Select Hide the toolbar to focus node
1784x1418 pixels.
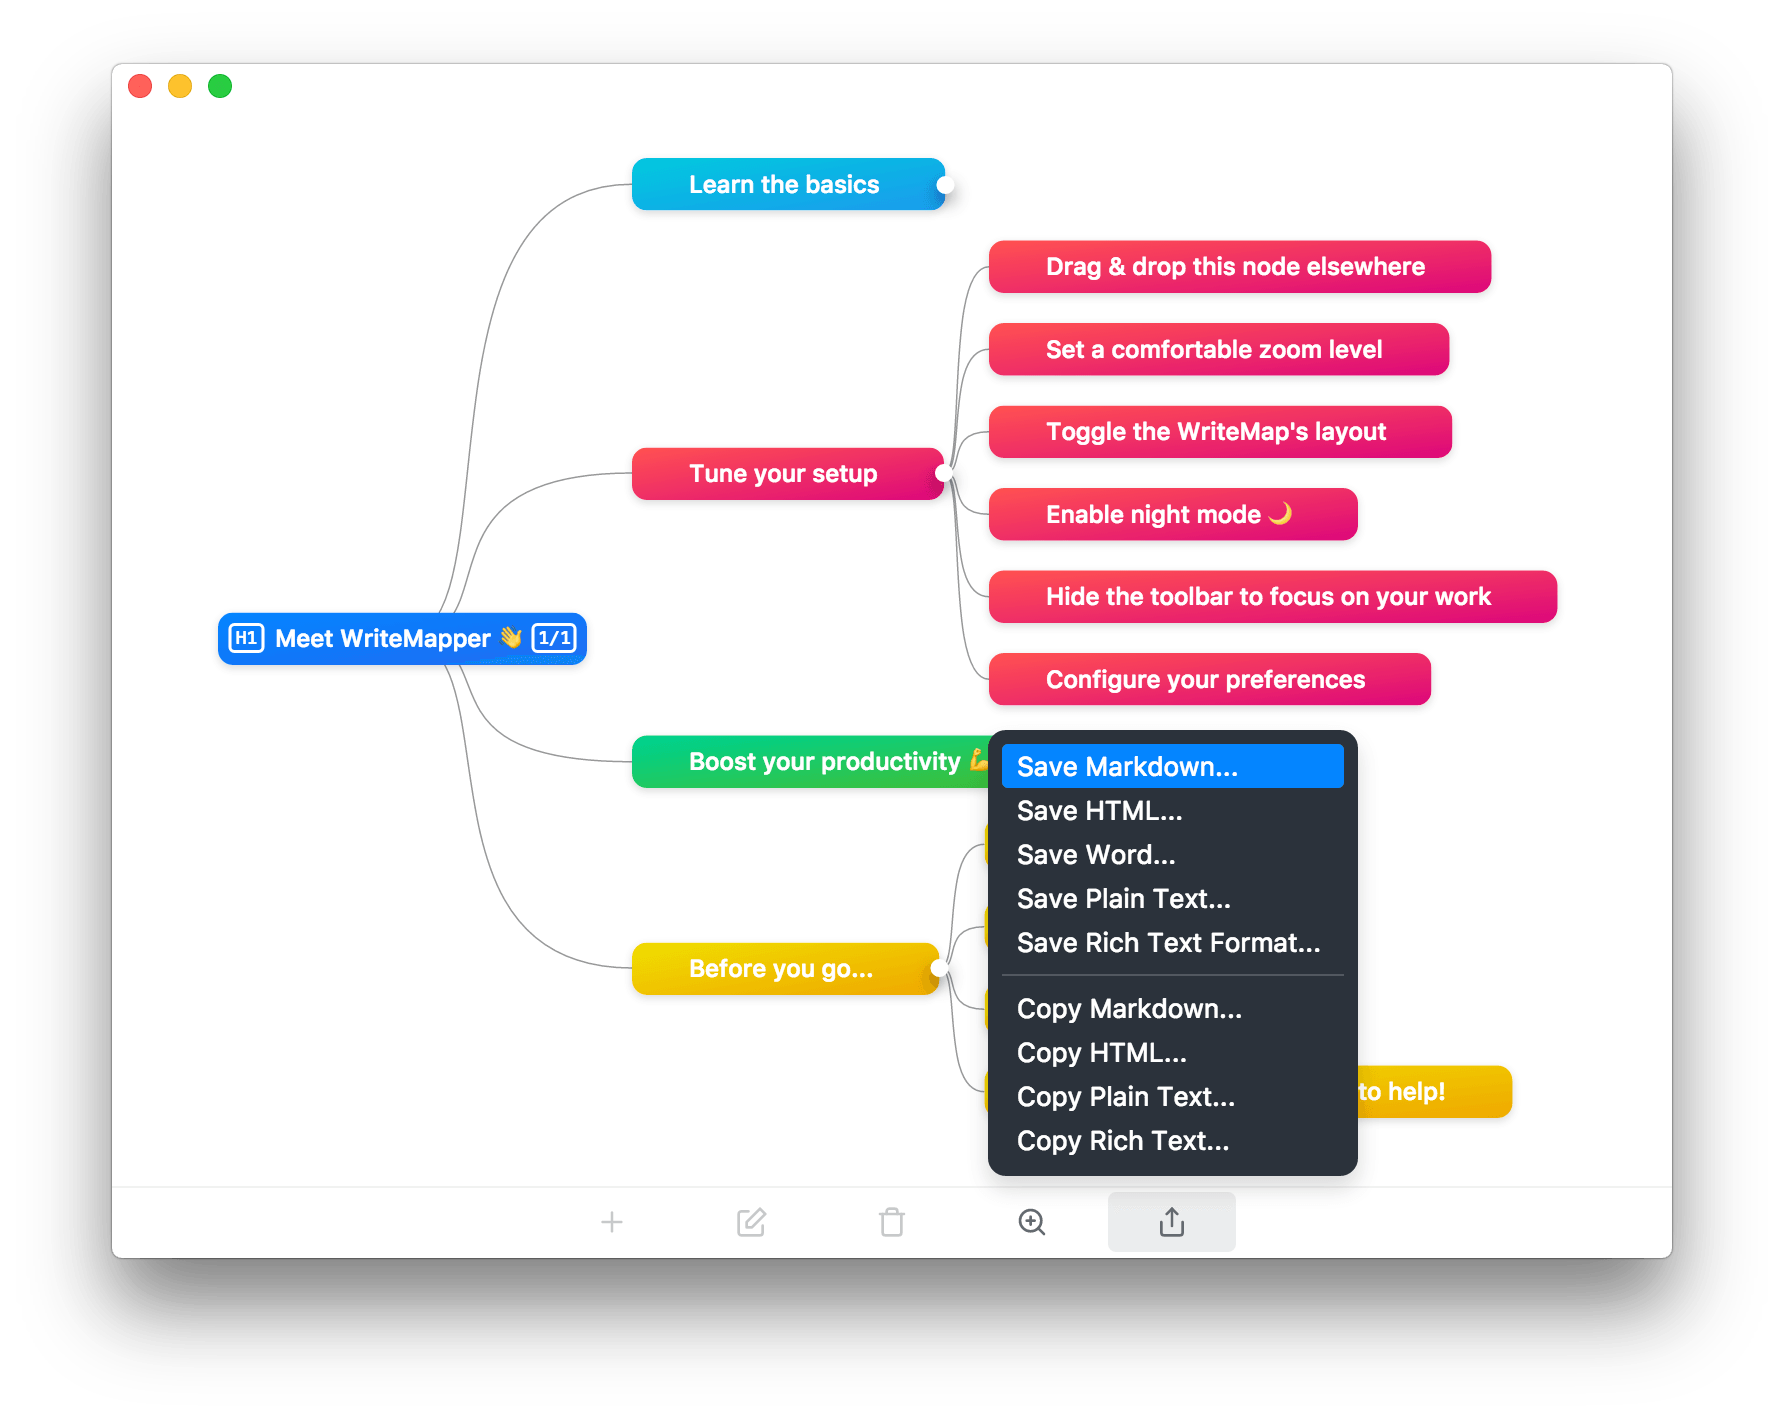coord(1273,597)
